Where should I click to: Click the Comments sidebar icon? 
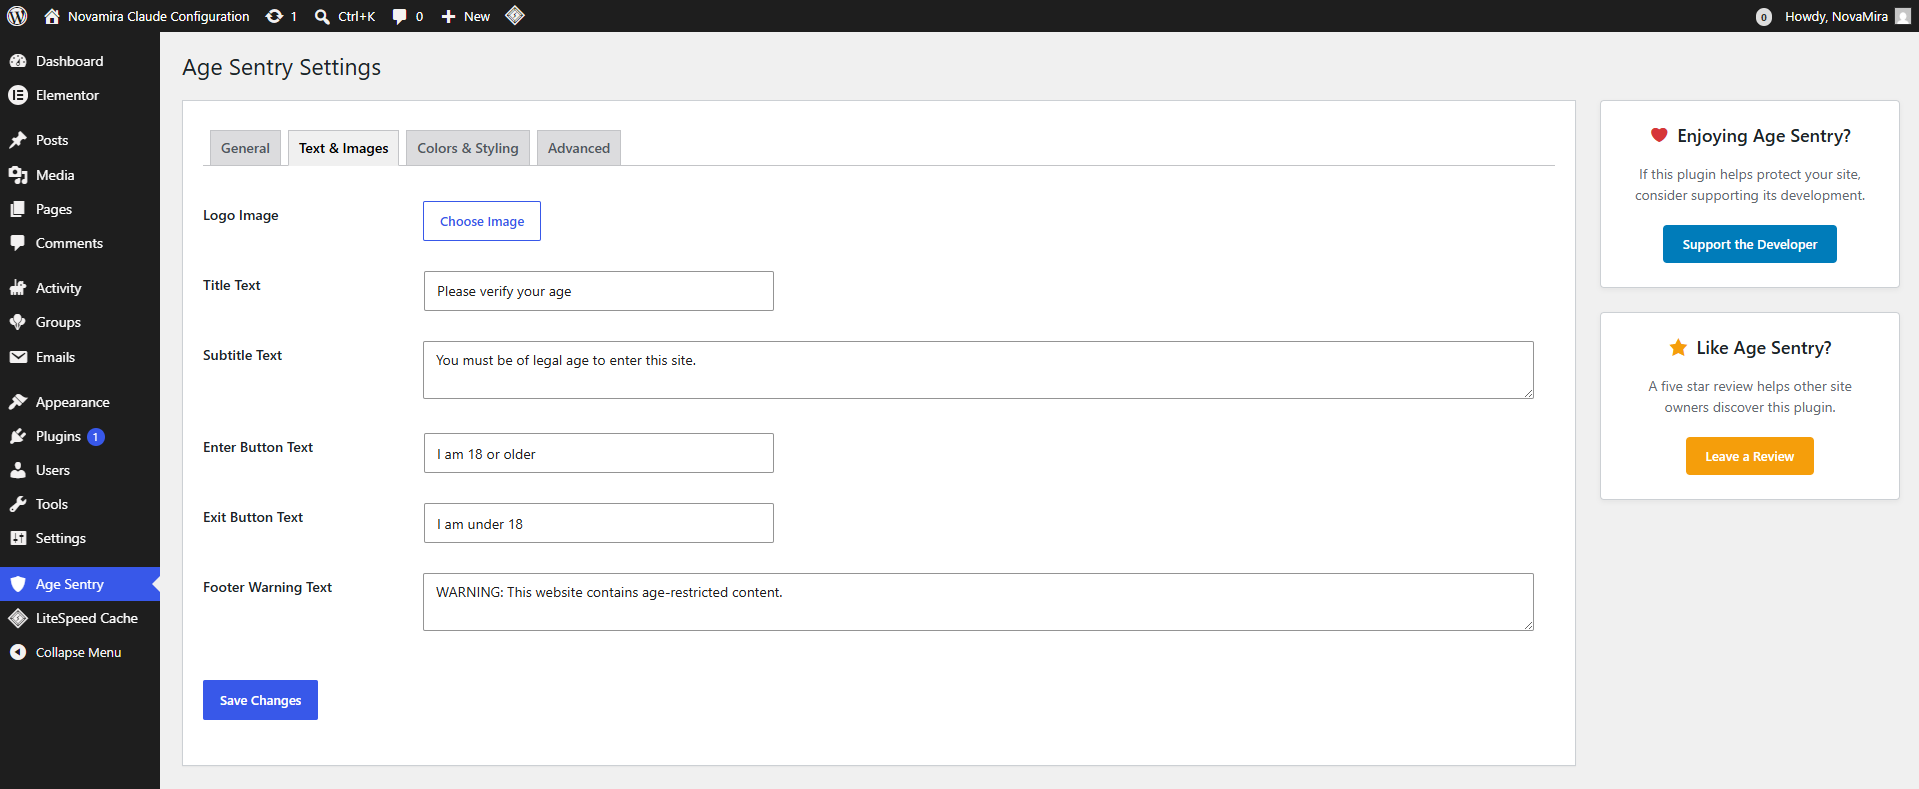pyautogui.click(x=18, y=243)
